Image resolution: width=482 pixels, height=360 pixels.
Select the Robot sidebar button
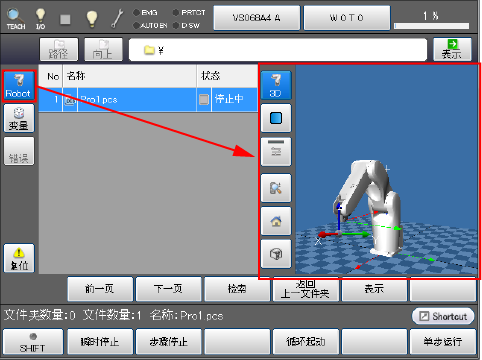(19, 86)
